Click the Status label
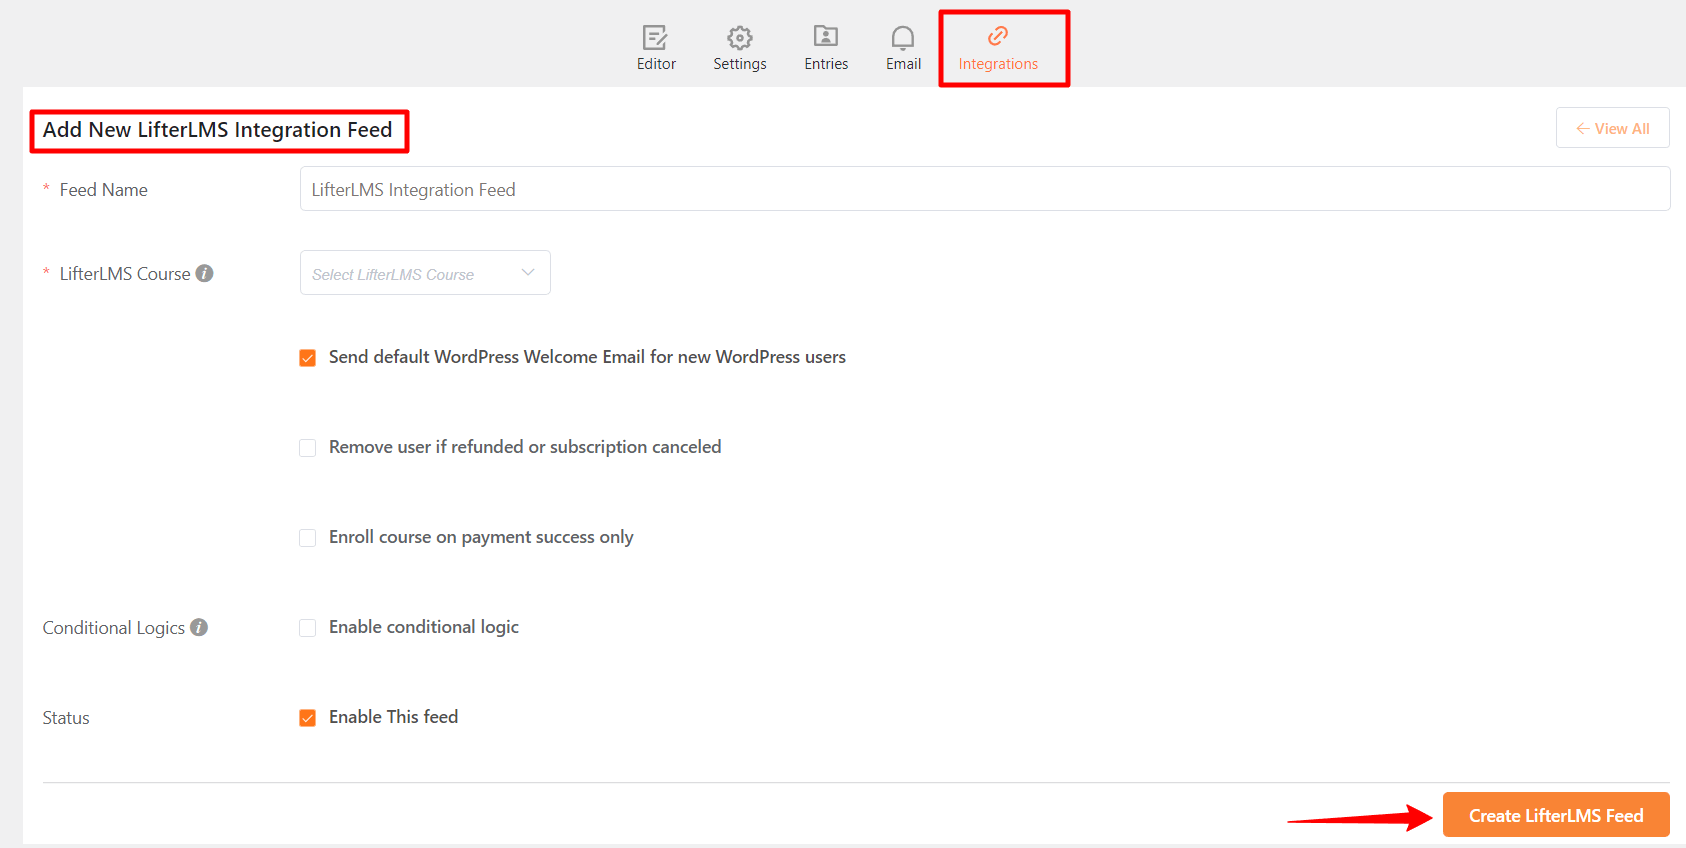Screen dimensions: 1686x848 (x=66, y=718)
